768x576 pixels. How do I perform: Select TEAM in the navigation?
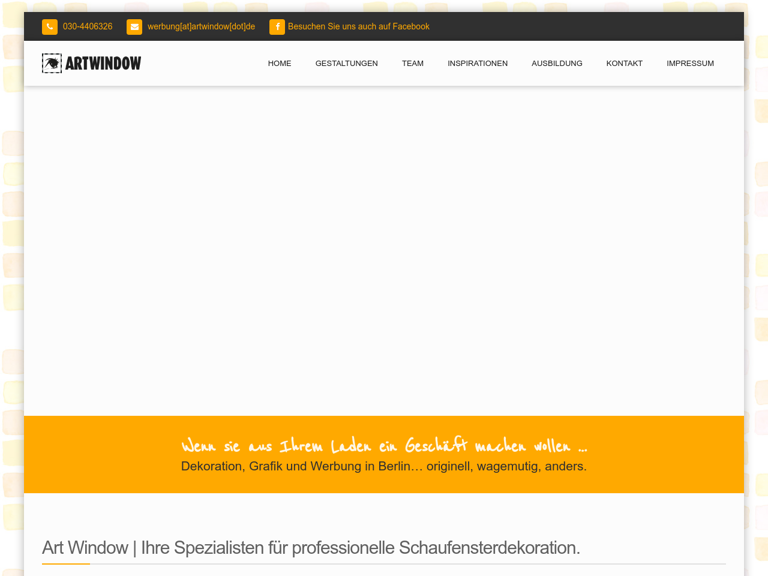point(412,63)
